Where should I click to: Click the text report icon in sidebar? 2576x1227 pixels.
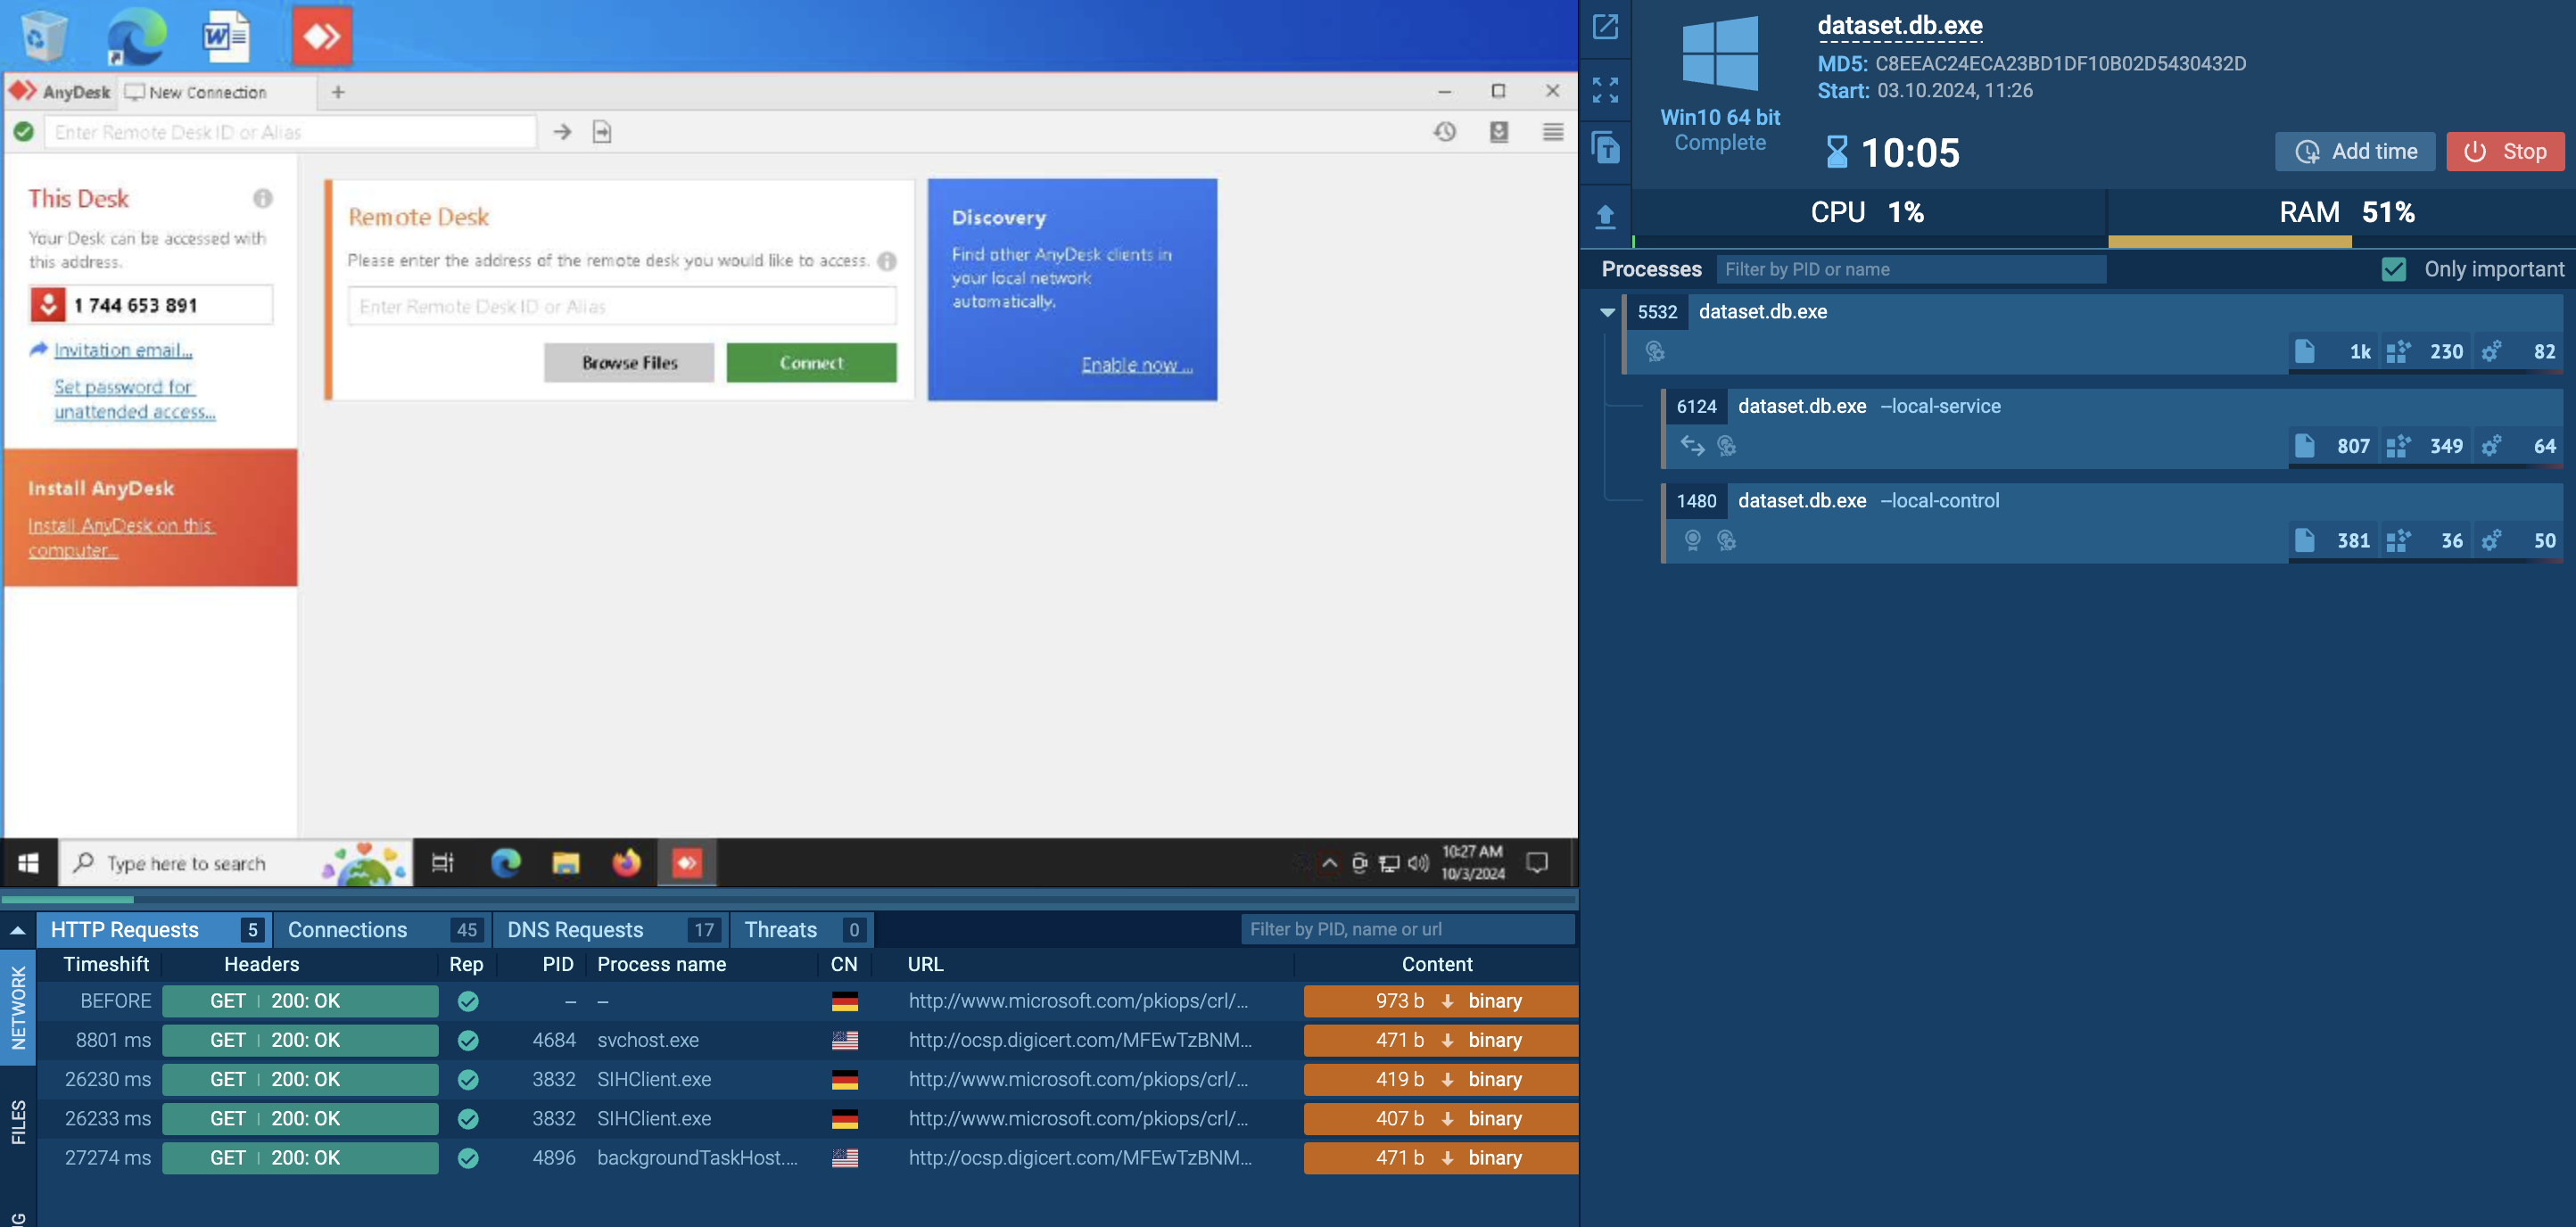(1605, 149)
